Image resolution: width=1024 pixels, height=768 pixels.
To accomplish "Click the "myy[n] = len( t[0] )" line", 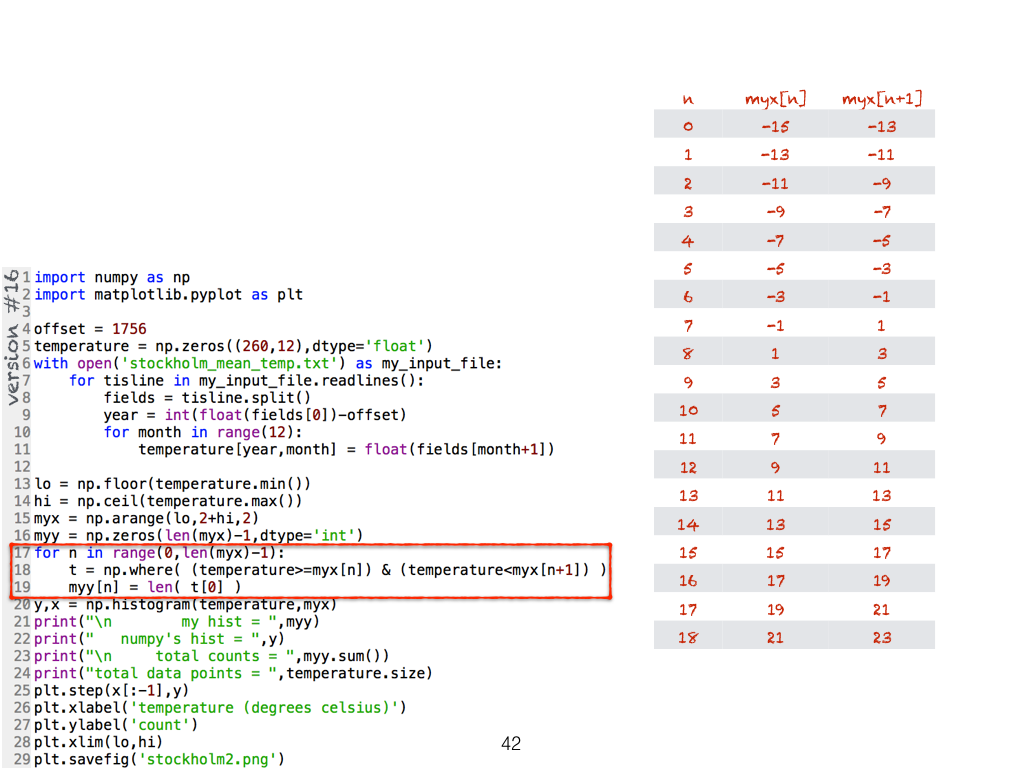I will [x=155, y=587].
